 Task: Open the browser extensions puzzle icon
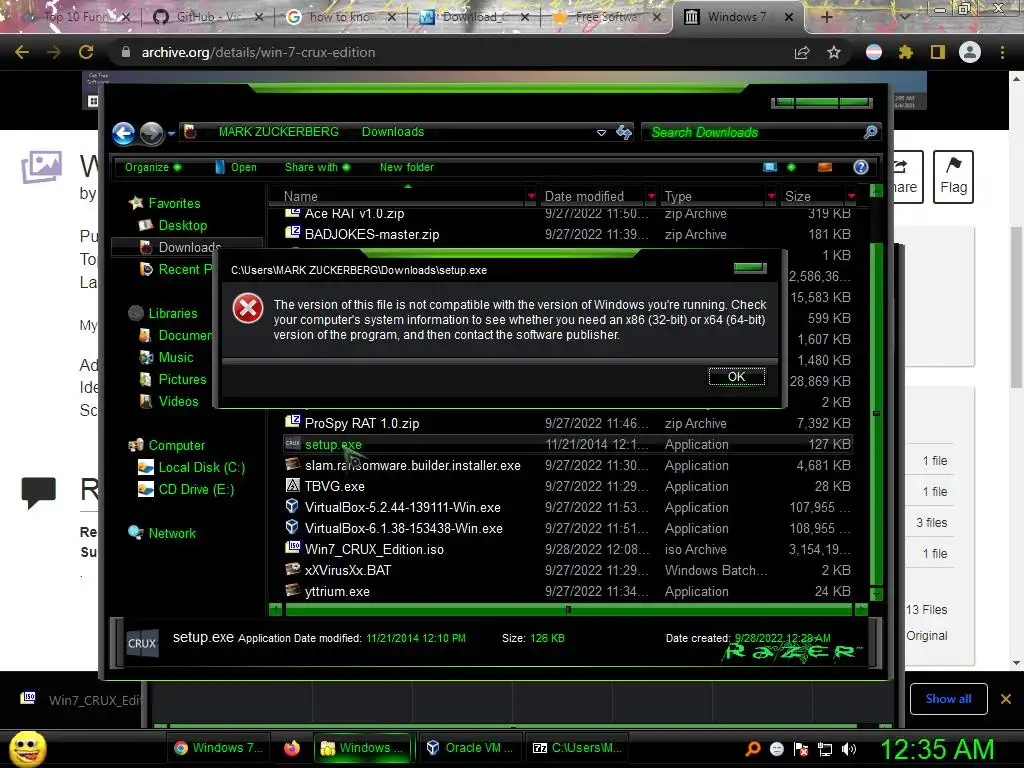[906, 52]
